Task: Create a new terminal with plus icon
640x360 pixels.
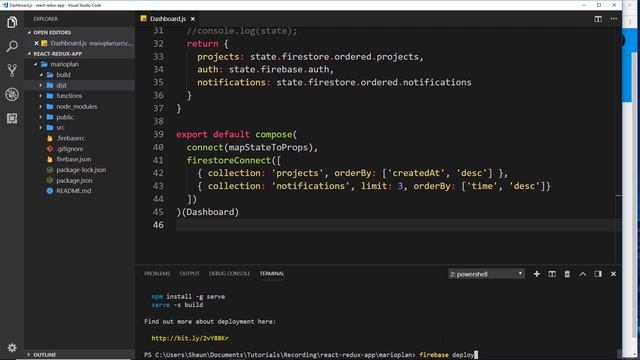Action: pyautogui.click(x=537, y=274)
